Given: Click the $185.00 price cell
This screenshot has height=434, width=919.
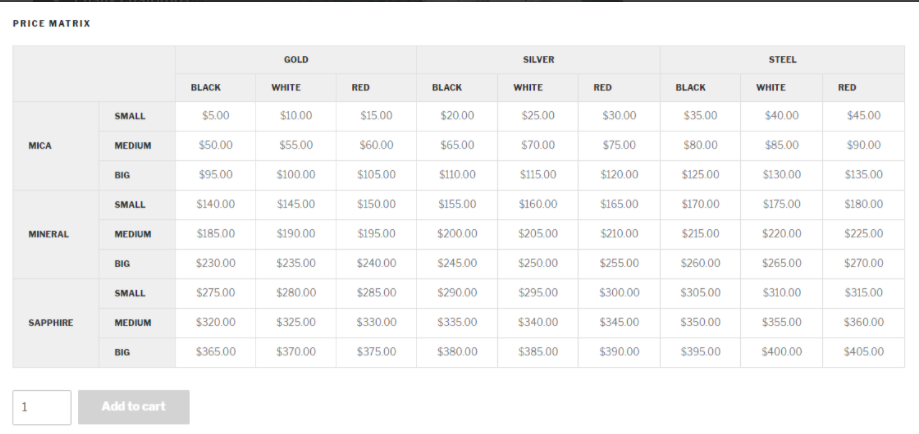Looking at the screenshot, I should pyautogui.click(x=216, y=234).
